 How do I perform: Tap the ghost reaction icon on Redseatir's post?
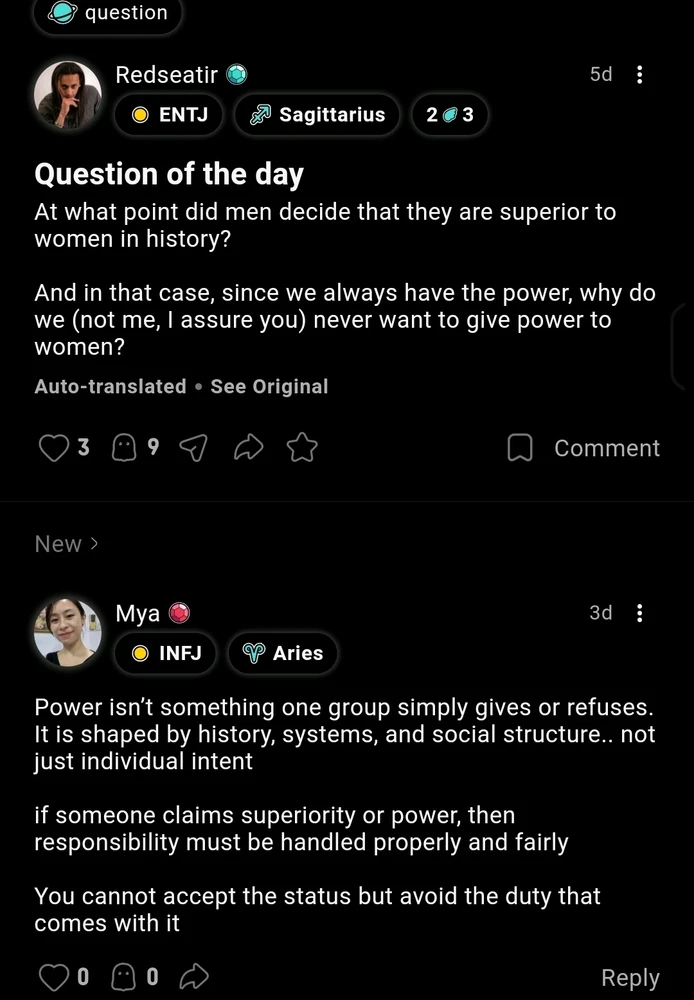pos(124,449)
